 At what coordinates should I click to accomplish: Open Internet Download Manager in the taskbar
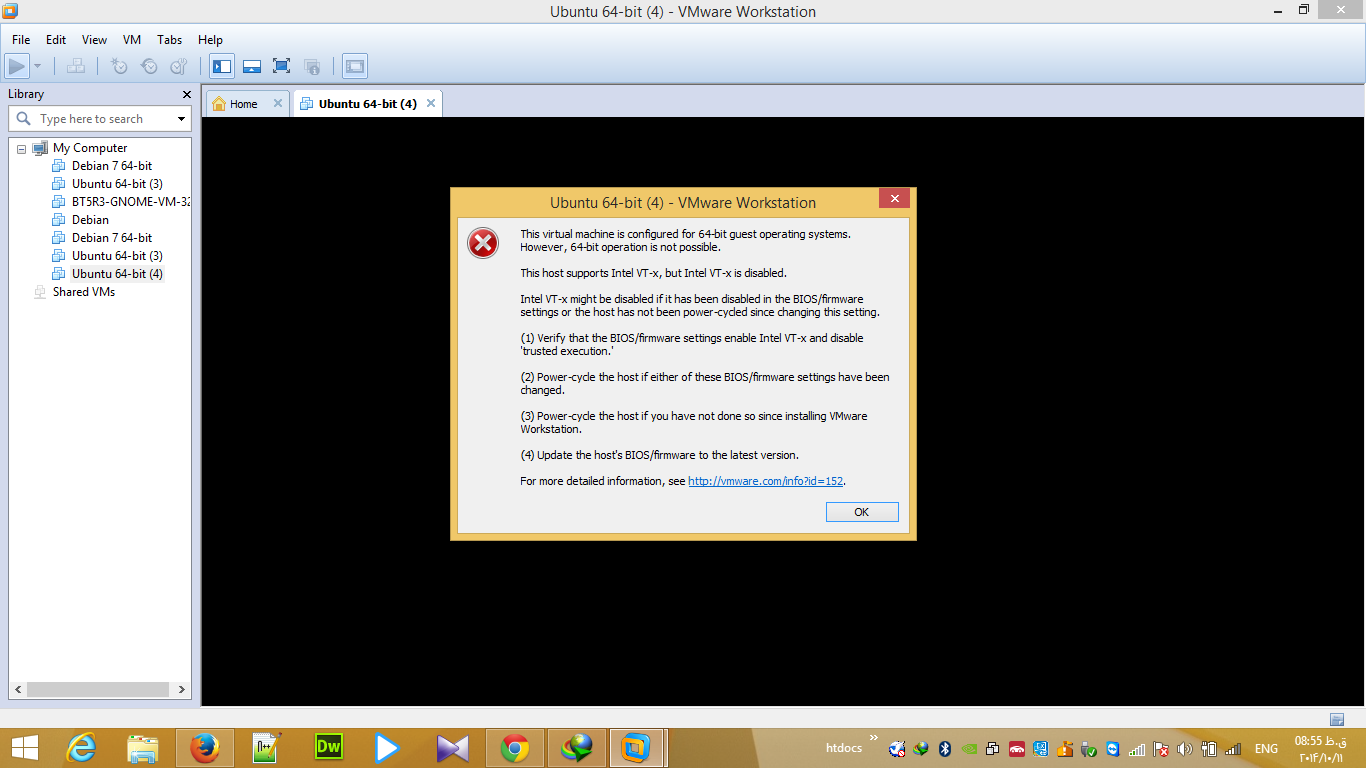tap(577, 748)
